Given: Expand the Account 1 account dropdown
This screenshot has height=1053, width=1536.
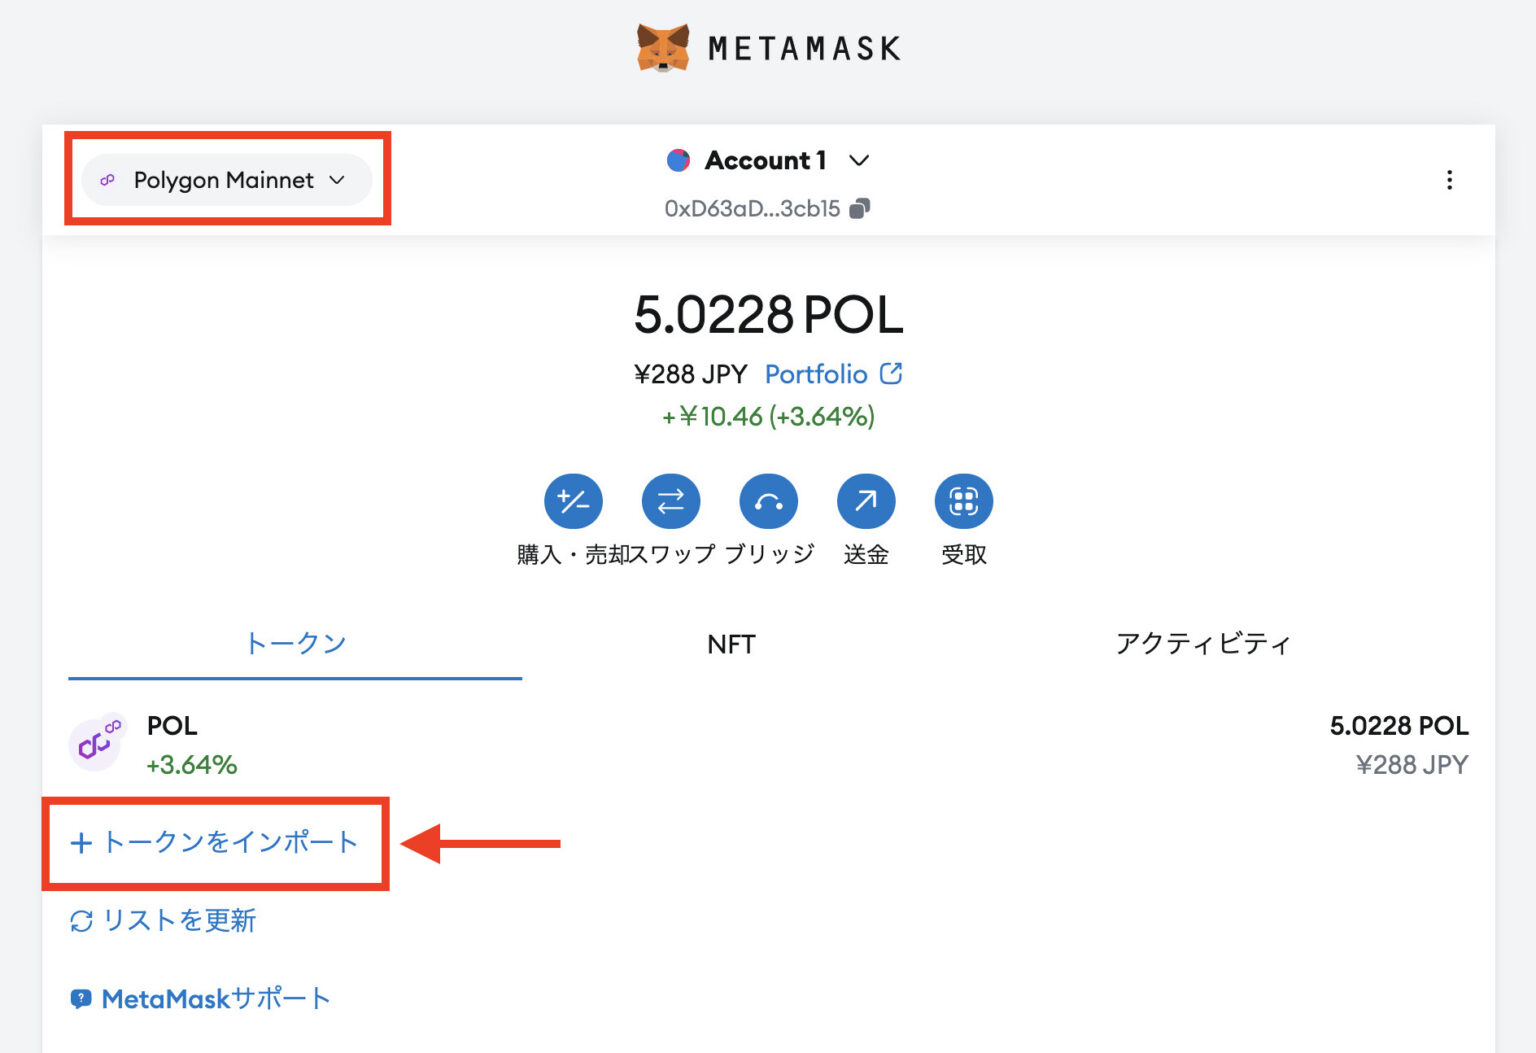Looking at the screenshot, I should point(859,160).
